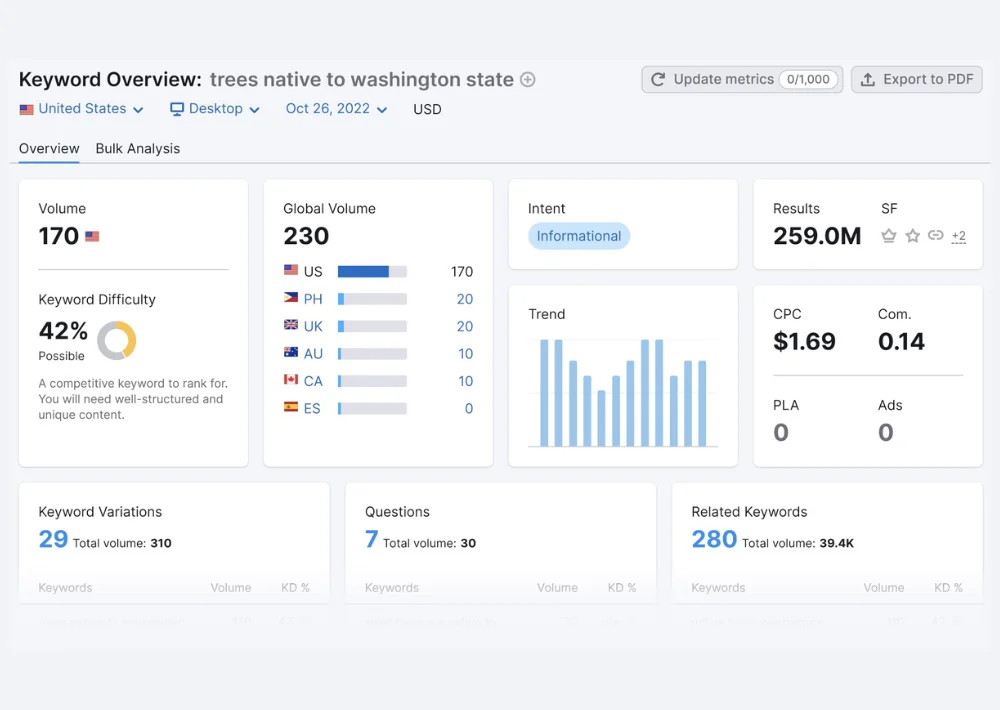Image resolution: width=1000 pixels, height=710 pixels.
Task: Open the Desktop device dropdown
Action: 215,109
